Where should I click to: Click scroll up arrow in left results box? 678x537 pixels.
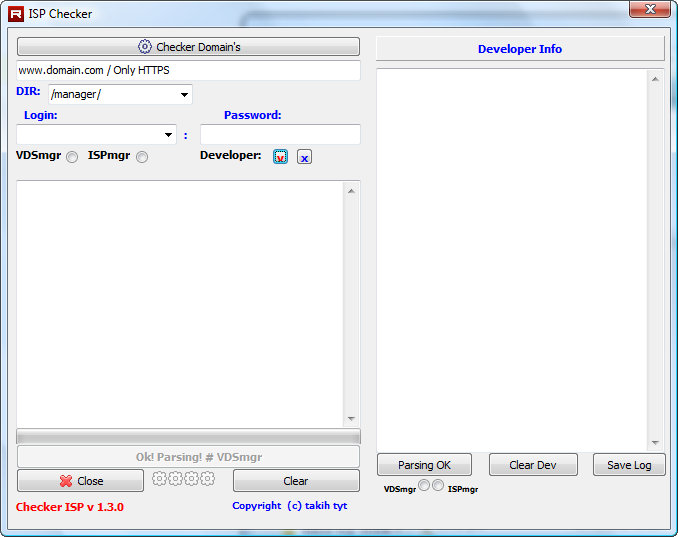pyautogui.click(x=351, y=191)
